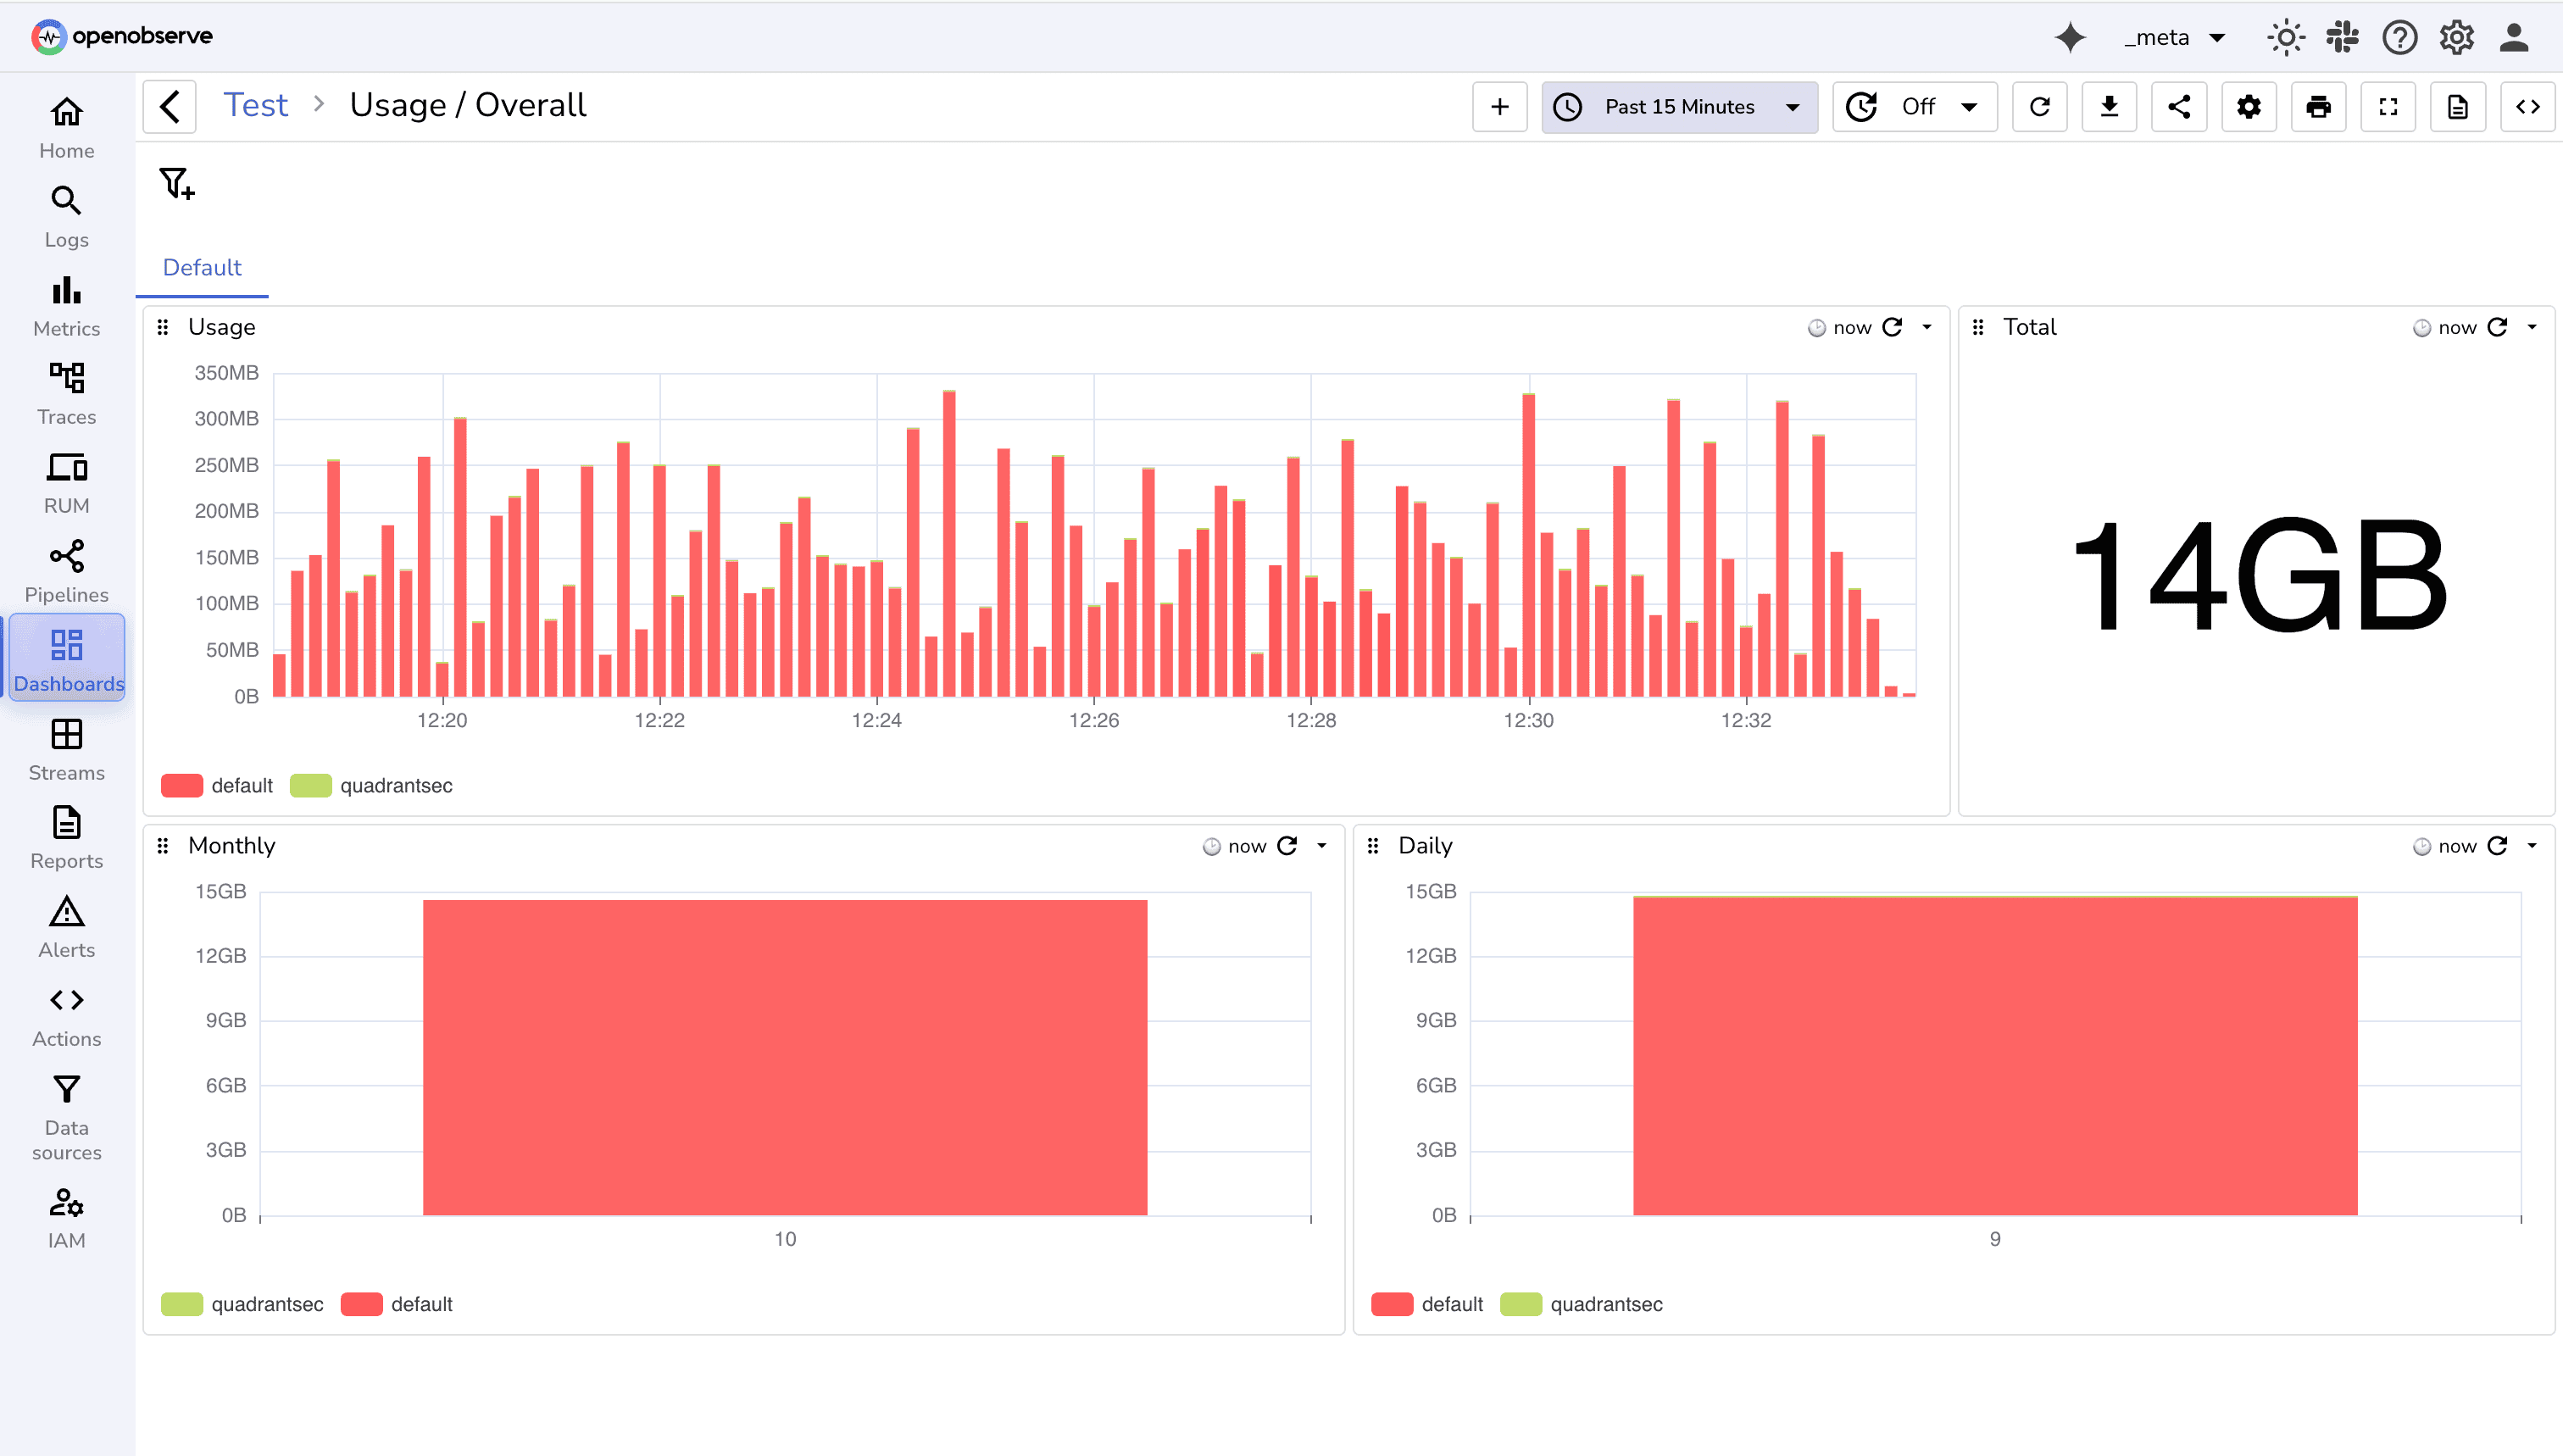Toggle light/dark theme
Image resolution: width=2563 pixels, height=1456 pixels.
click(2285, 37)
